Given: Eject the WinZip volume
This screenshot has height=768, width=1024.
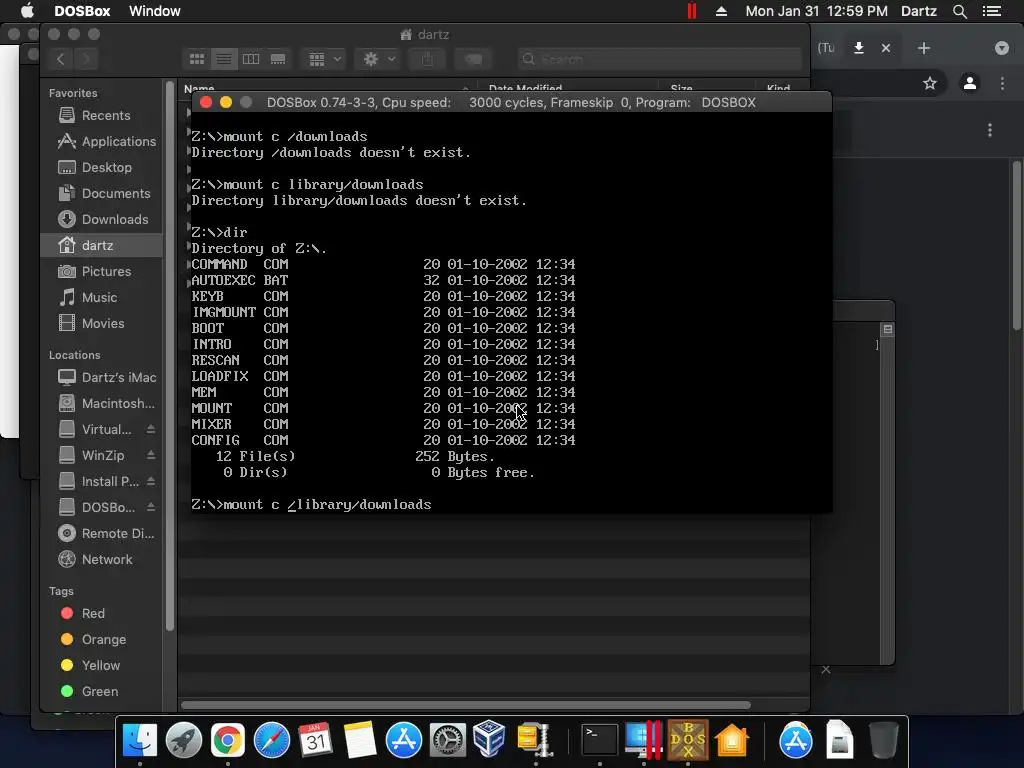Looking at the screenshot, I should [151, 455].
